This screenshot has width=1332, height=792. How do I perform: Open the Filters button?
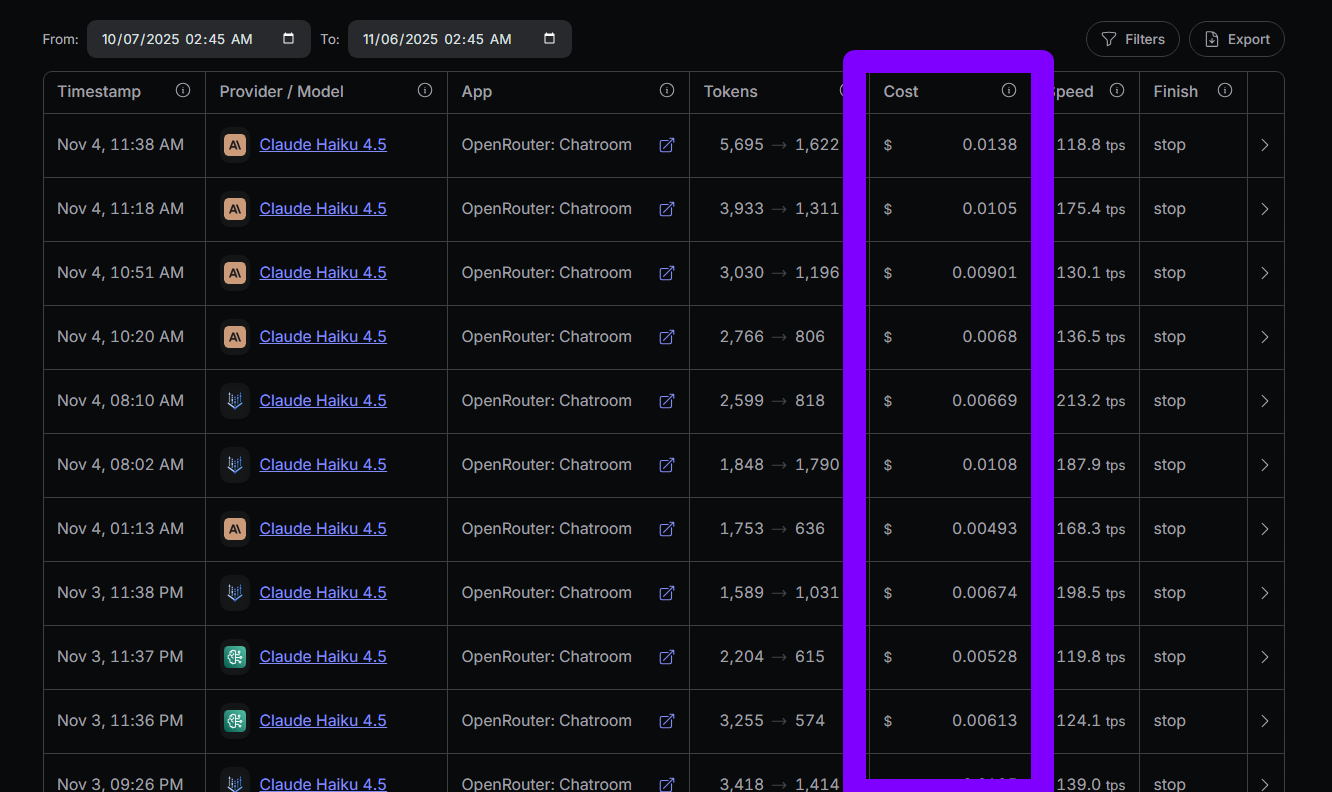(x=1133, y=39)
